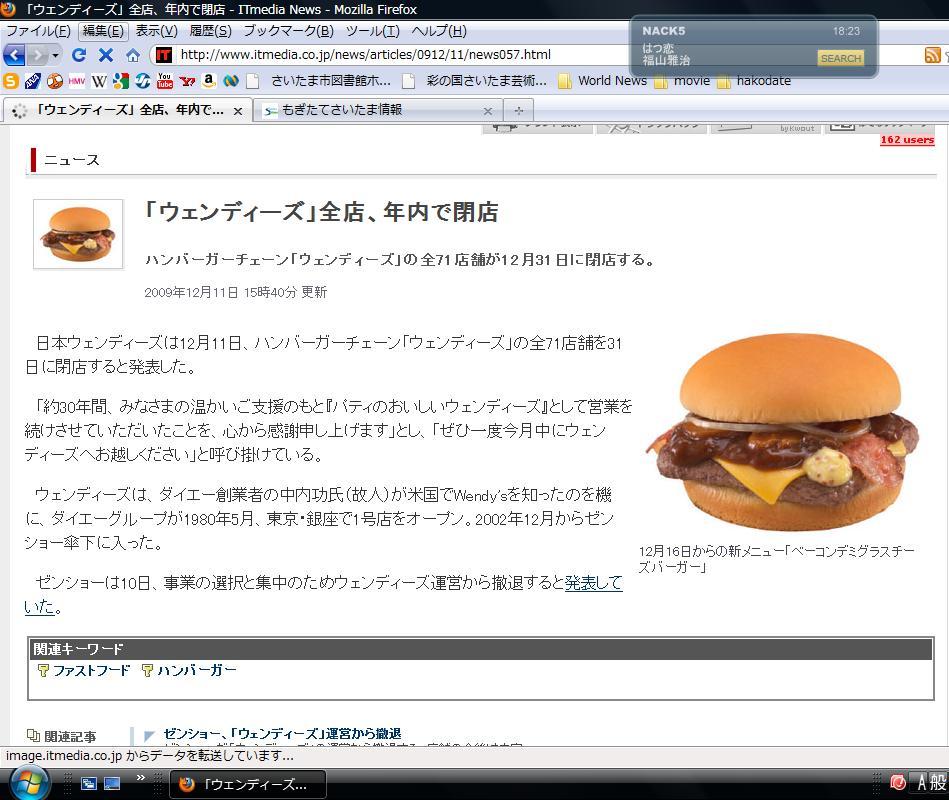Click the switch-windows quick launch icon
The width and height of the screenshot is (949, 800).
89,784
